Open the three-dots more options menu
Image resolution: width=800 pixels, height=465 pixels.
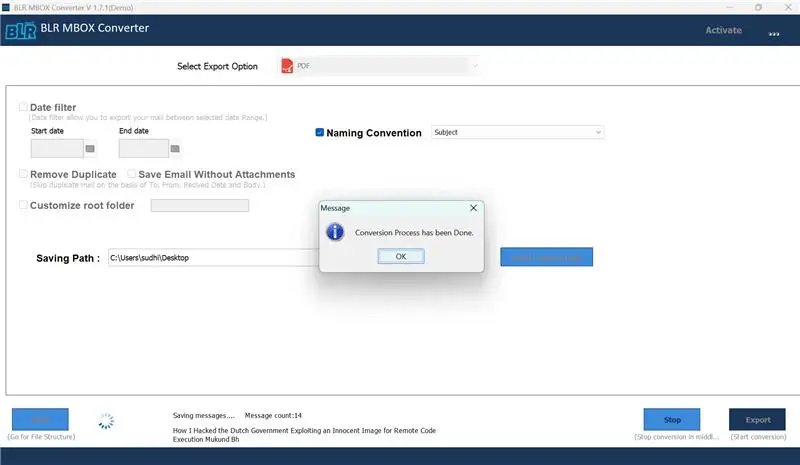coord(773,33)
